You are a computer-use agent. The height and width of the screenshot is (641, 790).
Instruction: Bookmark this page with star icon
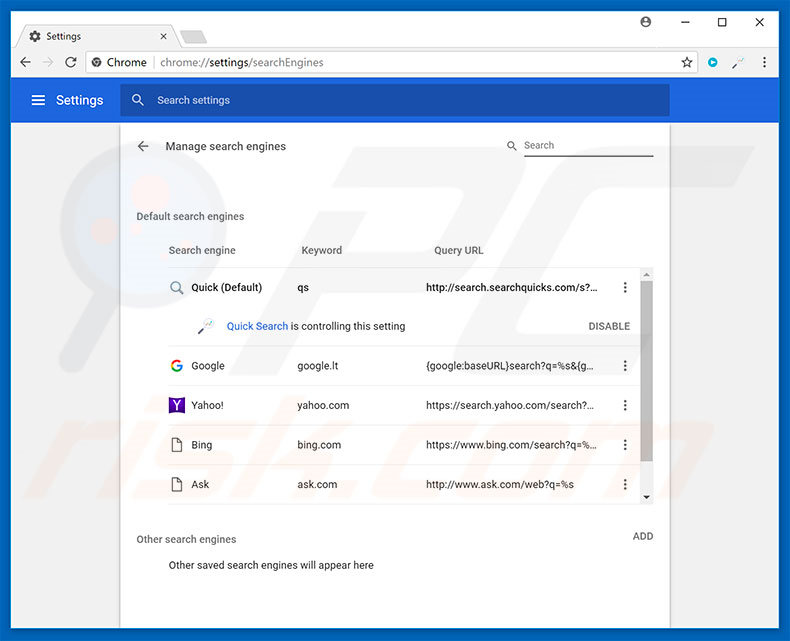(687, 62)
